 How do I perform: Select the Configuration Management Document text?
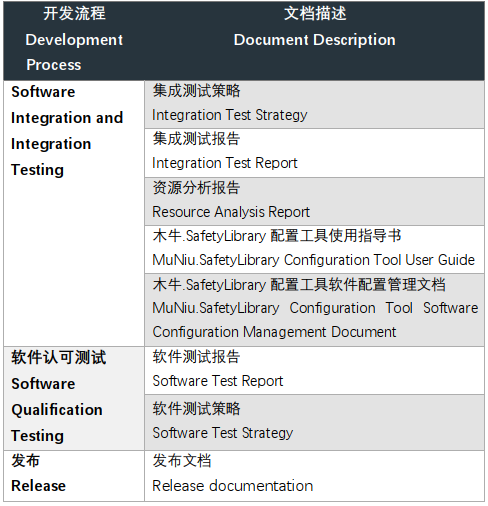click(274, 332)
